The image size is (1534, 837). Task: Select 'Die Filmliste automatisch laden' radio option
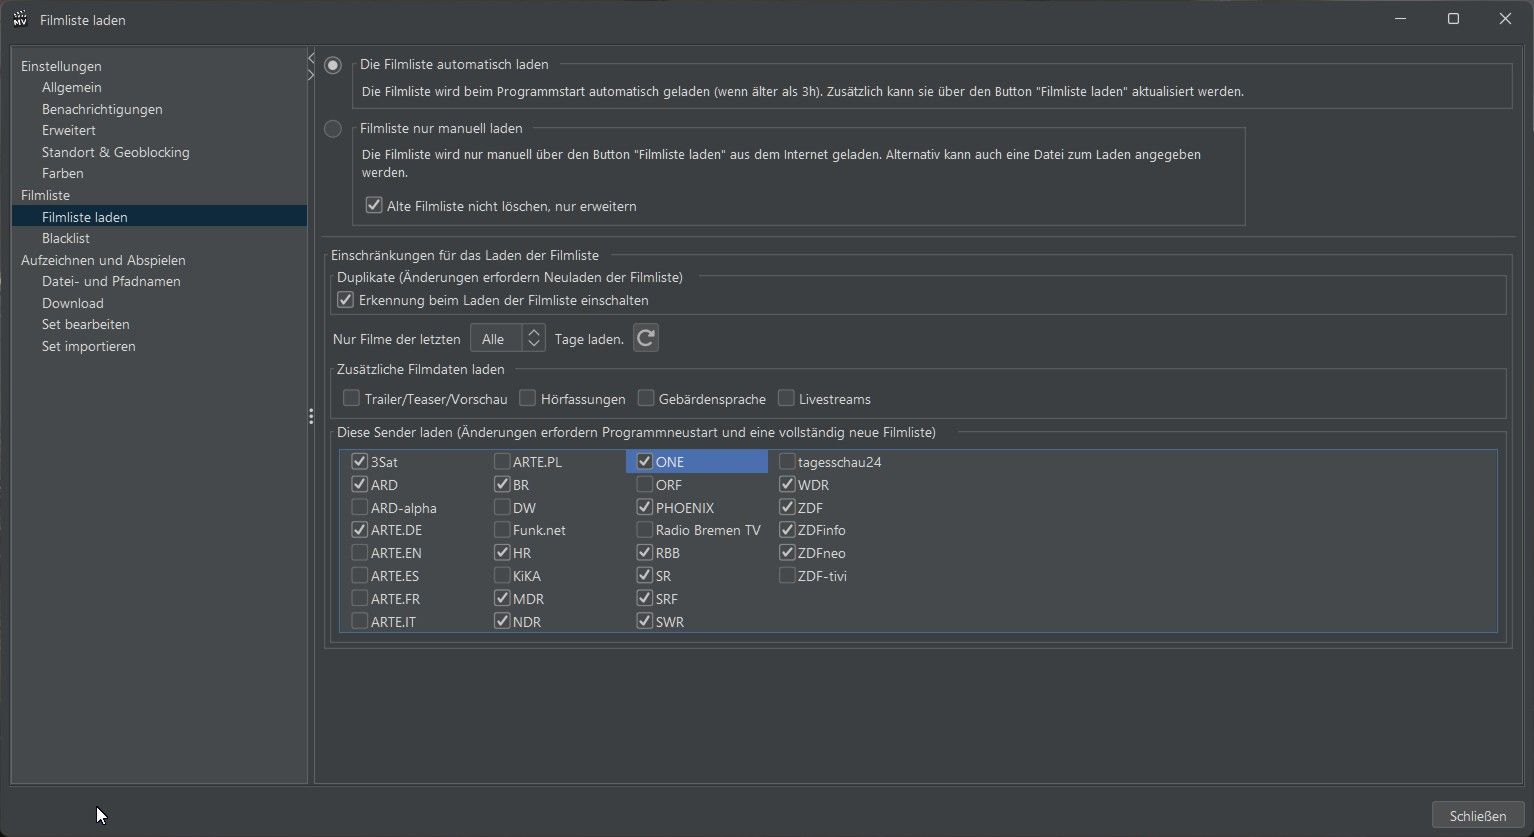point(333,65)
